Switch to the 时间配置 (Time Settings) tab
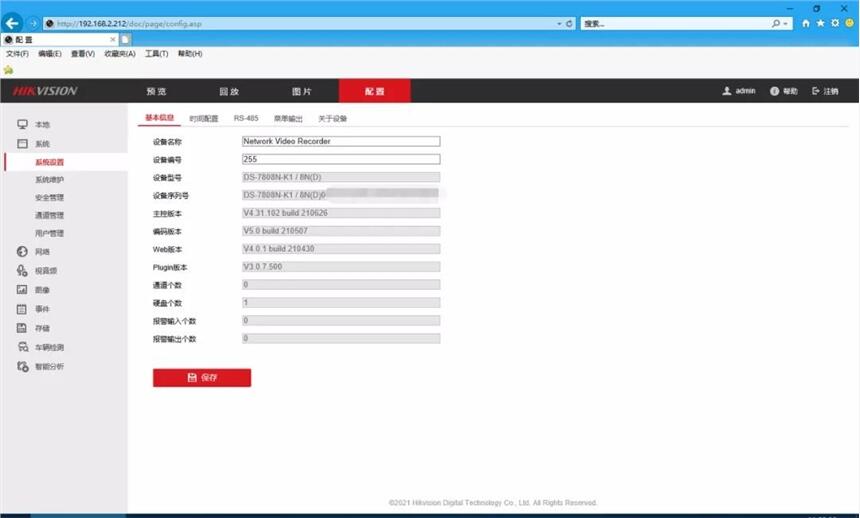 tap(204, 118)
